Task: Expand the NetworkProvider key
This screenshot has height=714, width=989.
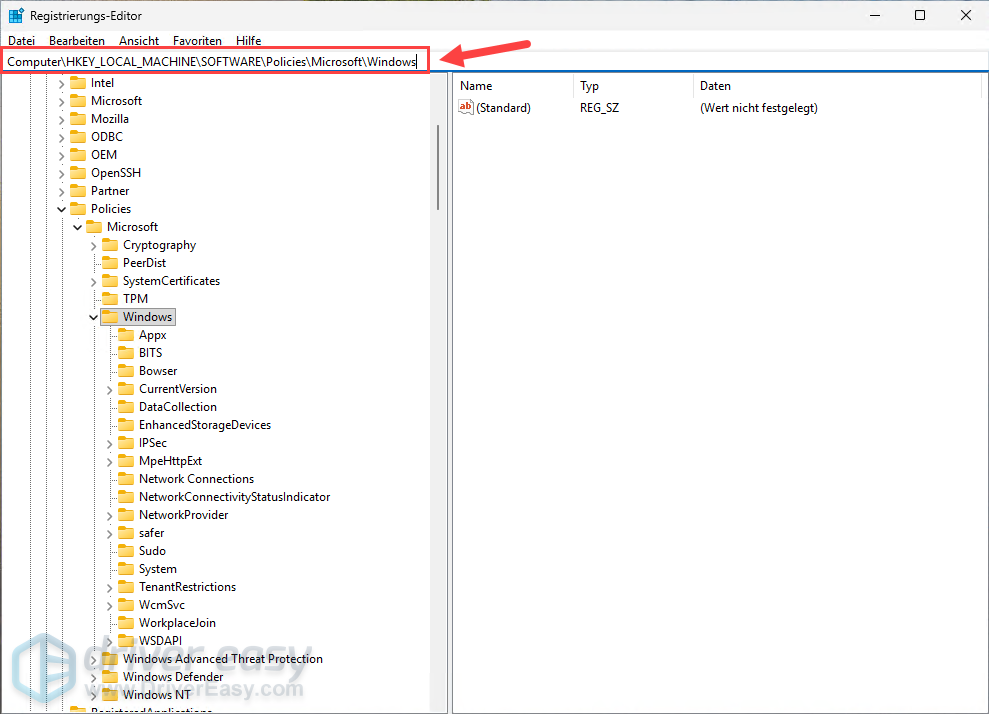Action: [109, 515]
